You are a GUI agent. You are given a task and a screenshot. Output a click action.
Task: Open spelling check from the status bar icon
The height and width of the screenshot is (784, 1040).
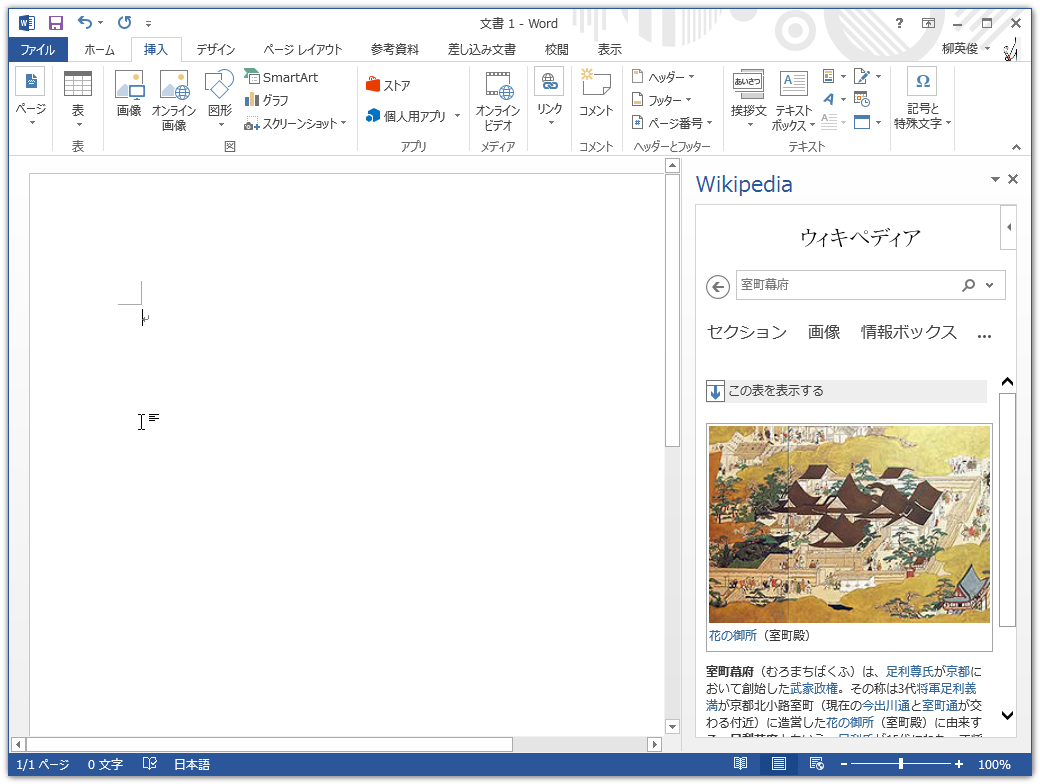point(149,763)
